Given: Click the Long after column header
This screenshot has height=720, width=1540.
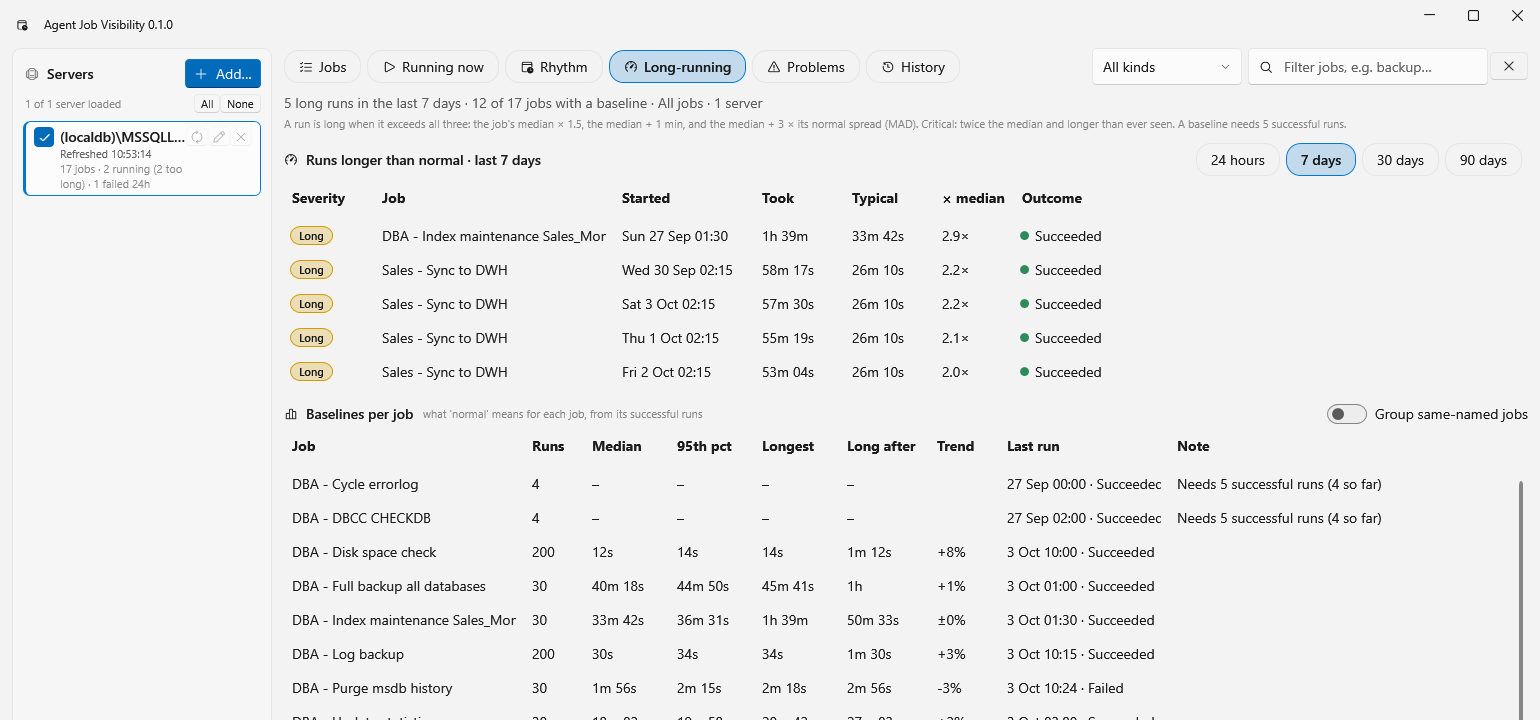Looking at the screenshot, I should pyautogui.click(x=881, y=446).
